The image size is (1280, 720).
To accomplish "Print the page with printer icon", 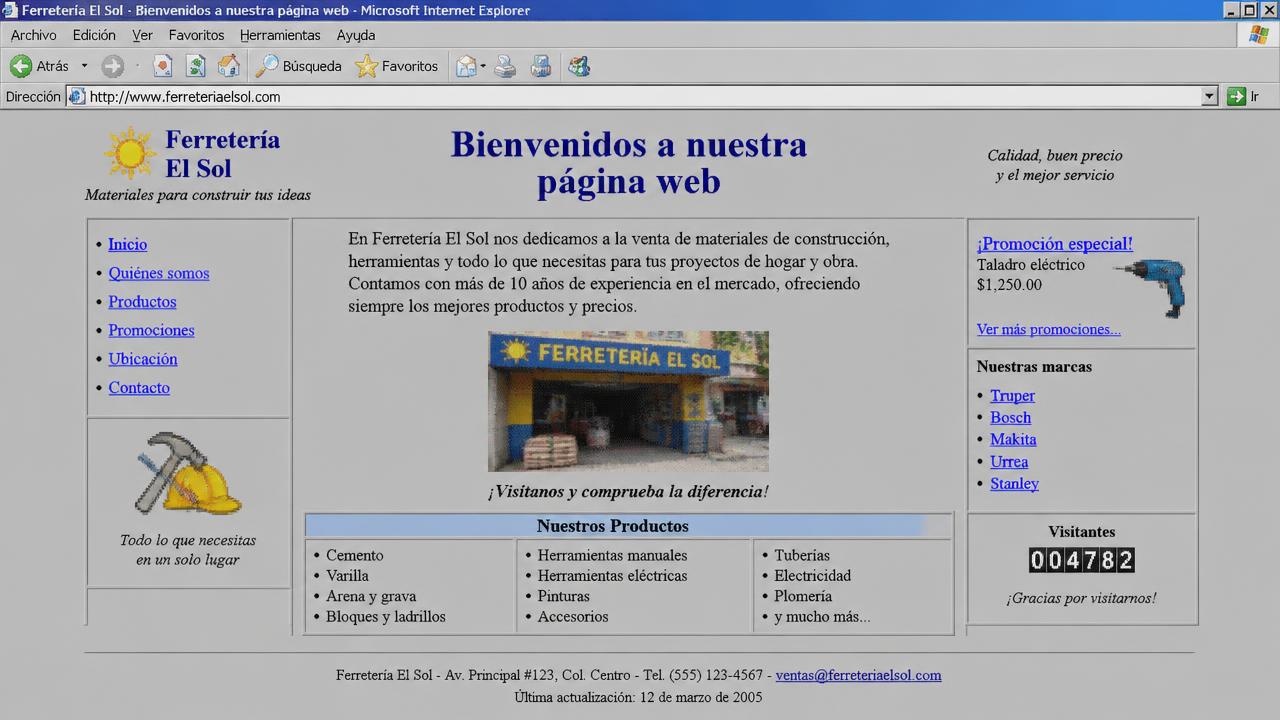I will (506, 66).
